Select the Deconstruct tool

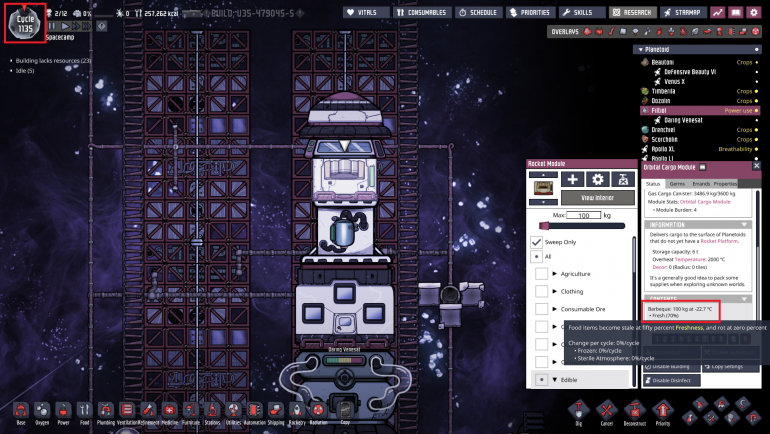[x=634, y=410]
